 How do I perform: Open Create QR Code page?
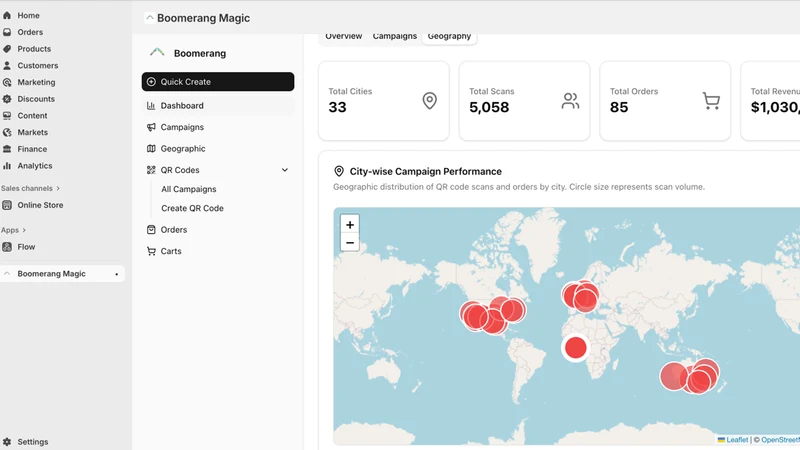(x=192, y=208)
